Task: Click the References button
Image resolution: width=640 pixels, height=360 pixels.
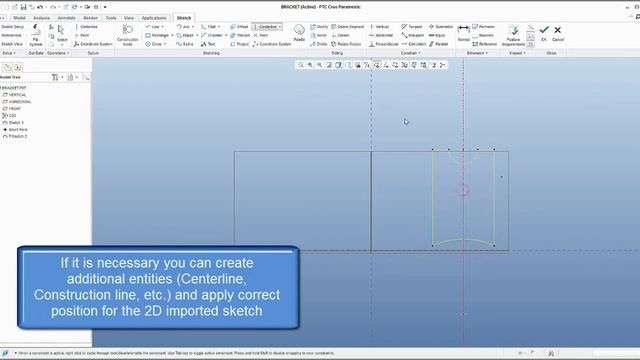Action: tap(11, 36)
